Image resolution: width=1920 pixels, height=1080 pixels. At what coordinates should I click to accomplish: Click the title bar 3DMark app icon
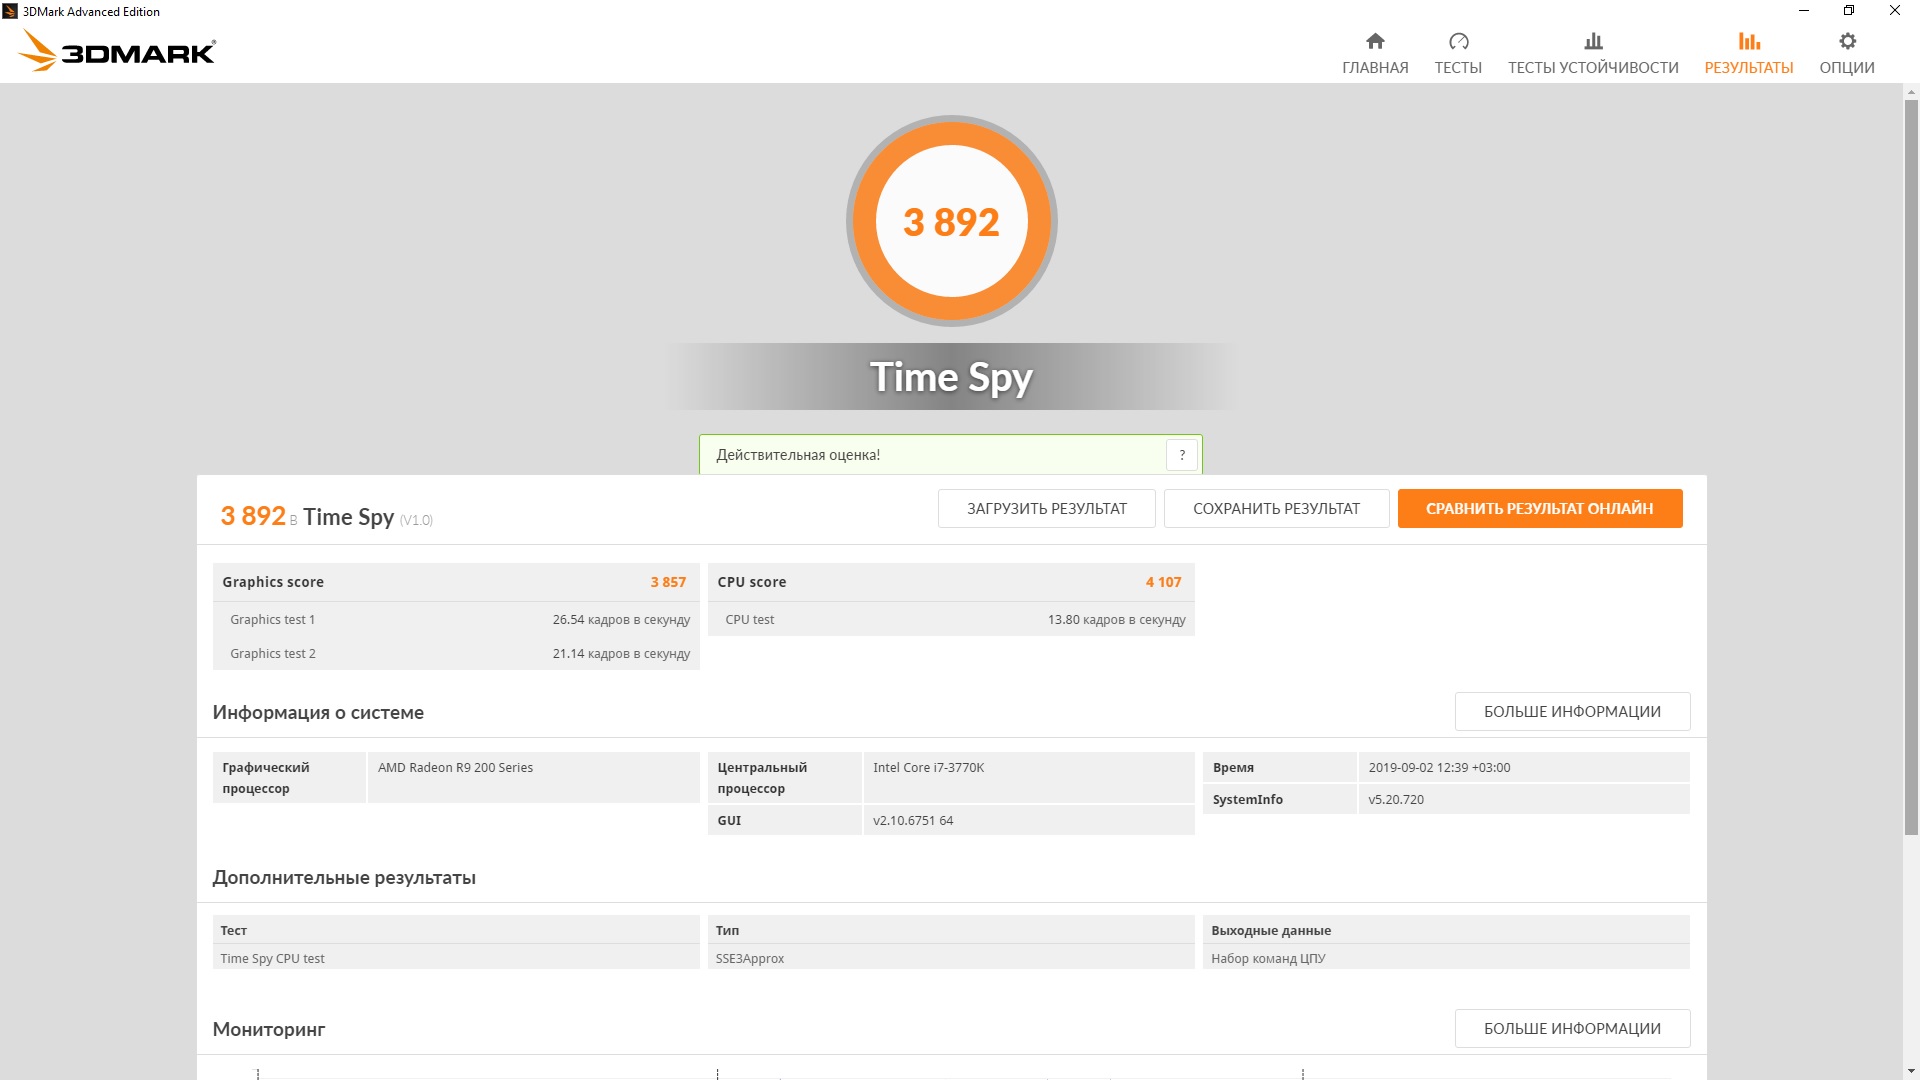tap(10, 11)
